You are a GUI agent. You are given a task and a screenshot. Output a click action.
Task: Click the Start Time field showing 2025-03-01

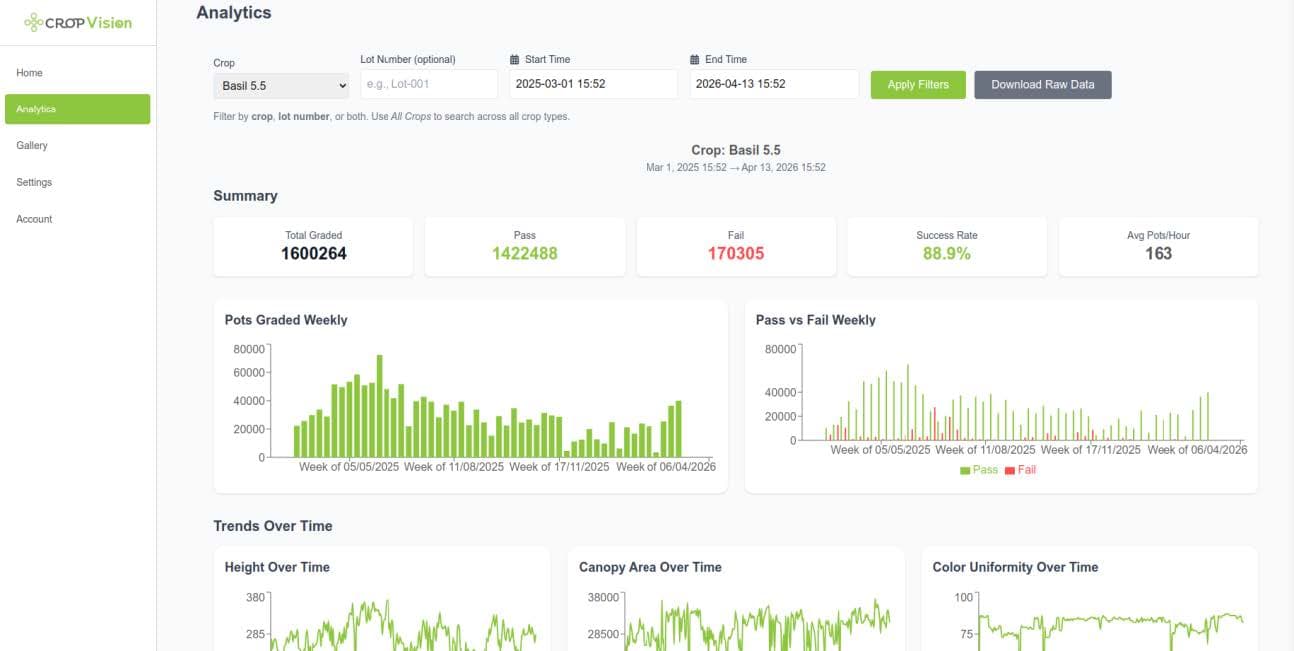coord(590,84)
